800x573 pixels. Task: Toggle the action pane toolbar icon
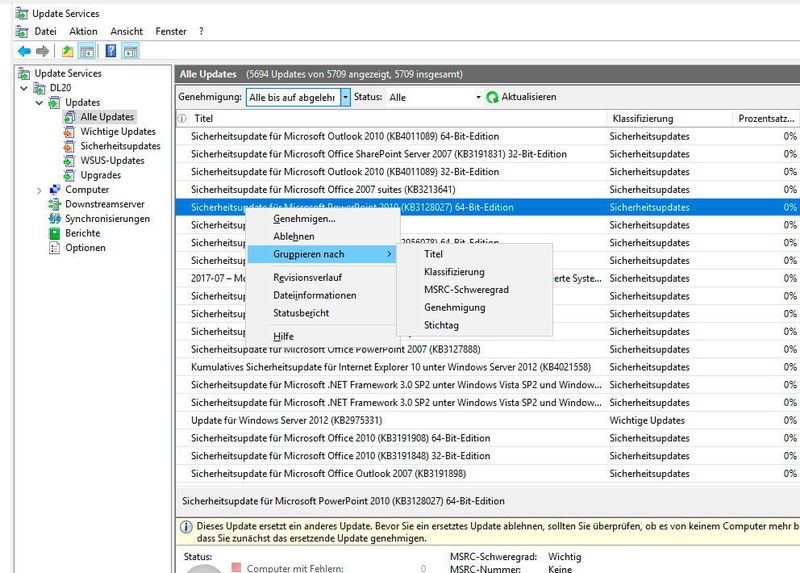(x=131, y=51)
